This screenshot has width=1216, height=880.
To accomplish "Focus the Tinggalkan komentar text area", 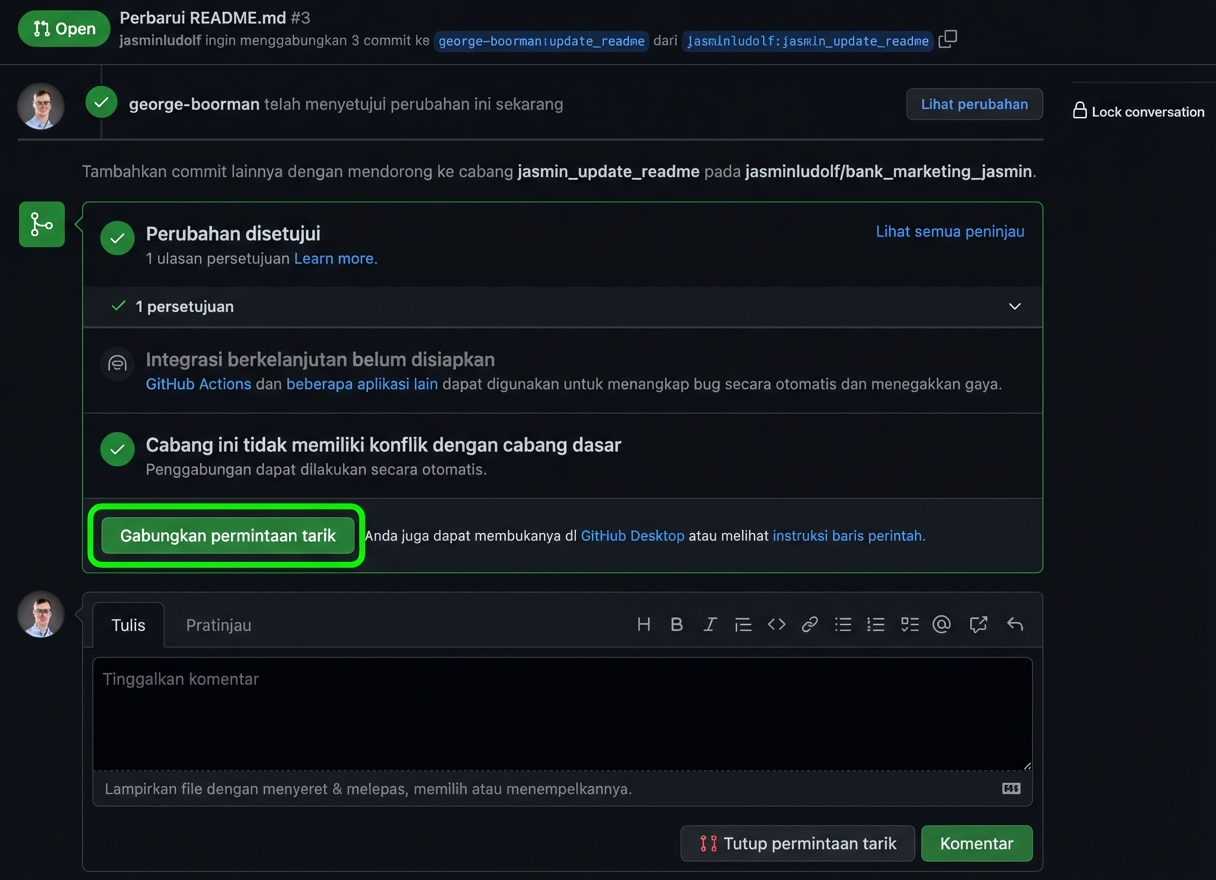I will (562, 713).
